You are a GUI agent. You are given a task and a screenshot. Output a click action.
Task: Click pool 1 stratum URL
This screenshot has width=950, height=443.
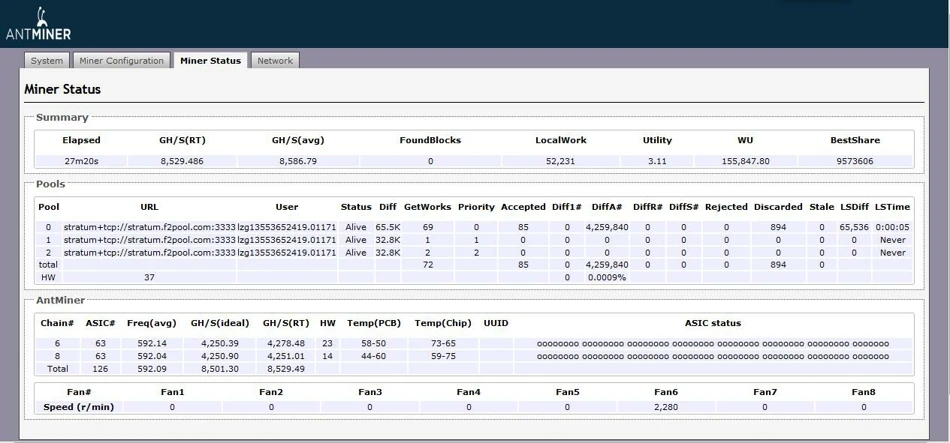point(149,240)
